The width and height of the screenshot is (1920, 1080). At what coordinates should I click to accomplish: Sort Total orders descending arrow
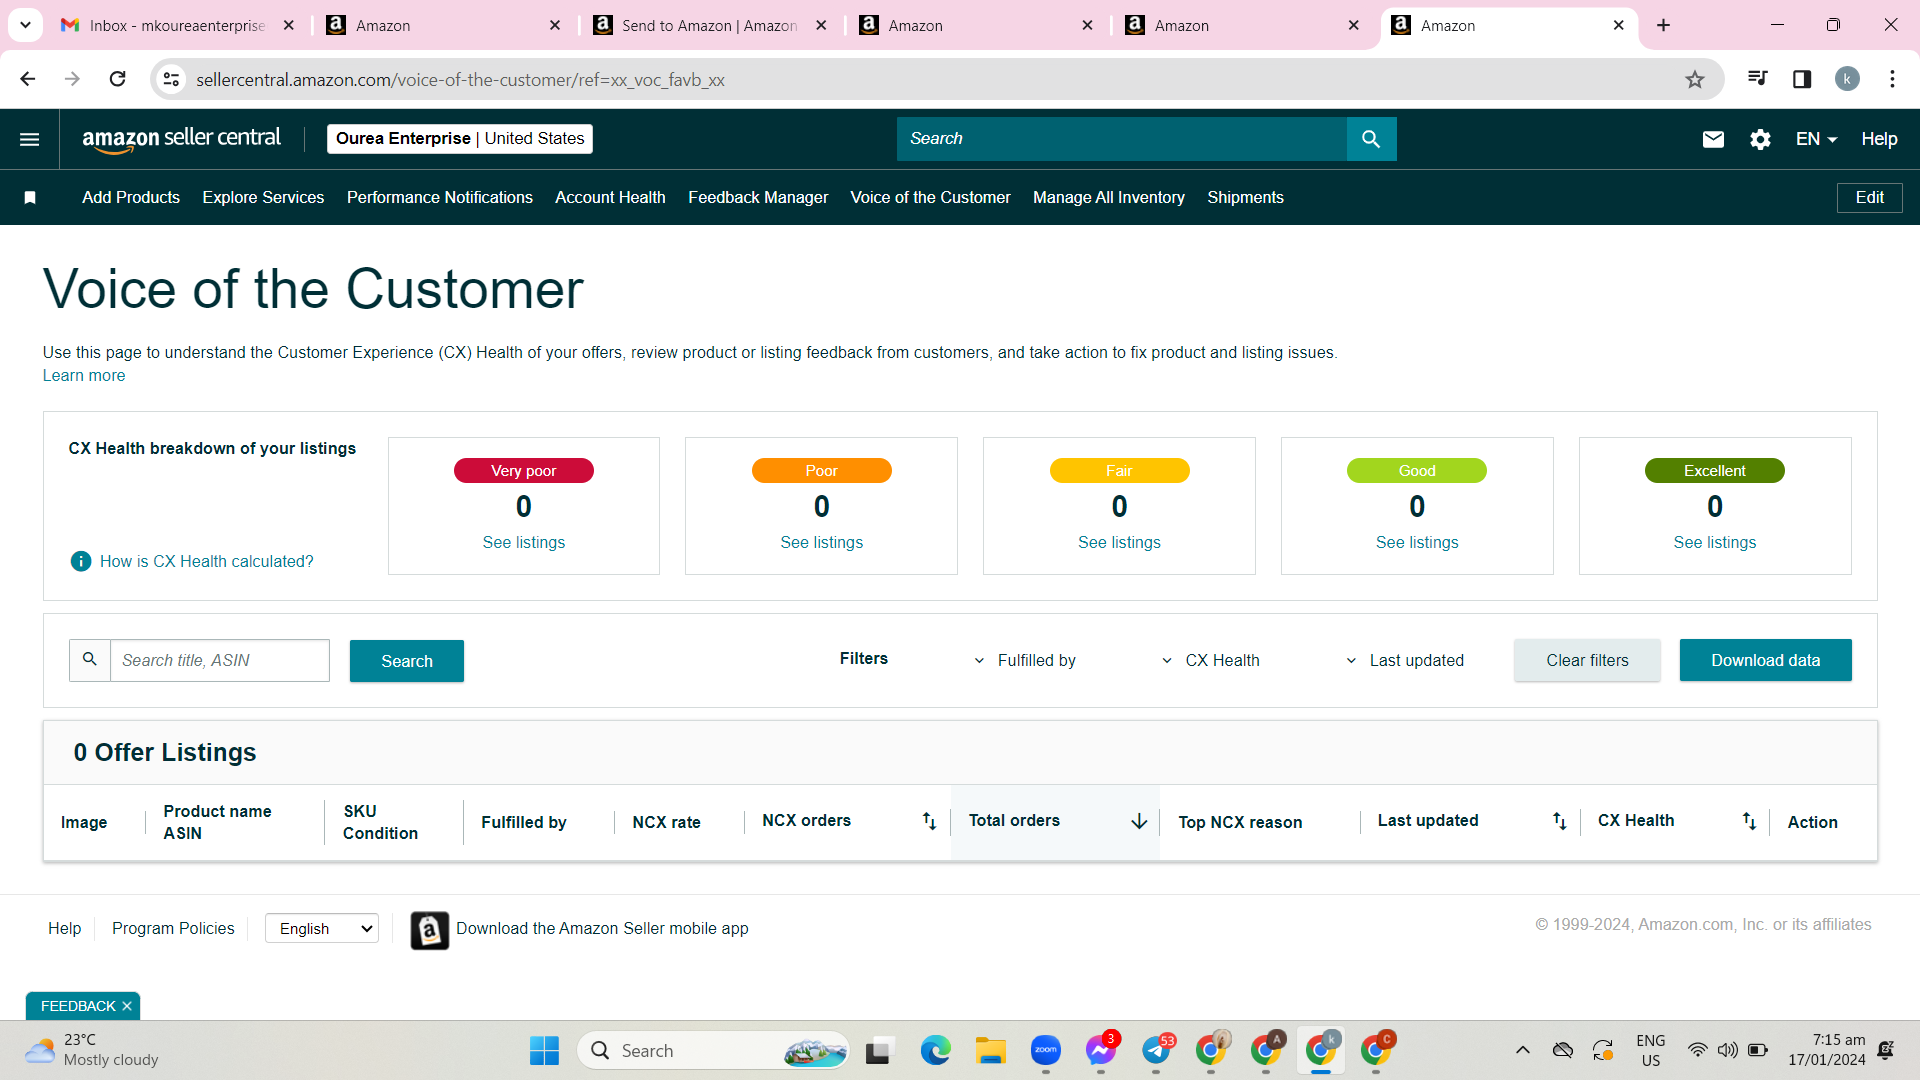point(1139,821)
